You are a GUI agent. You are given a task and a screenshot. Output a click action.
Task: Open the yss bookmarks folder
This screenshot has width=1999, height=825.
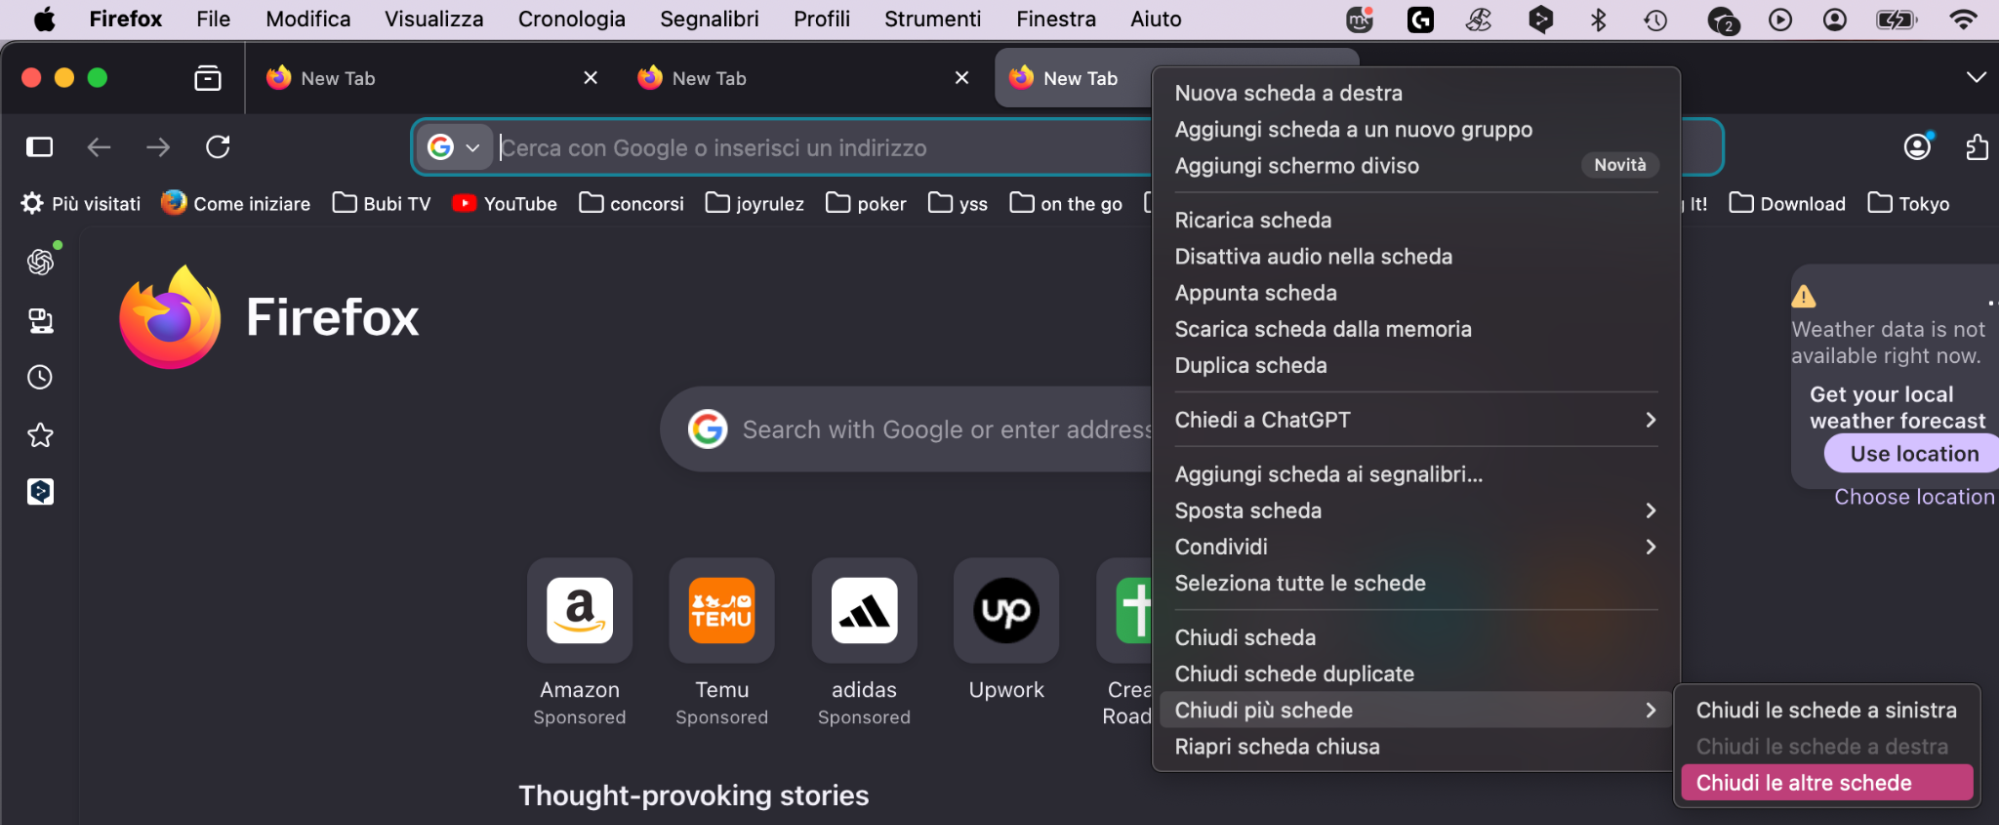click(958, 204)
